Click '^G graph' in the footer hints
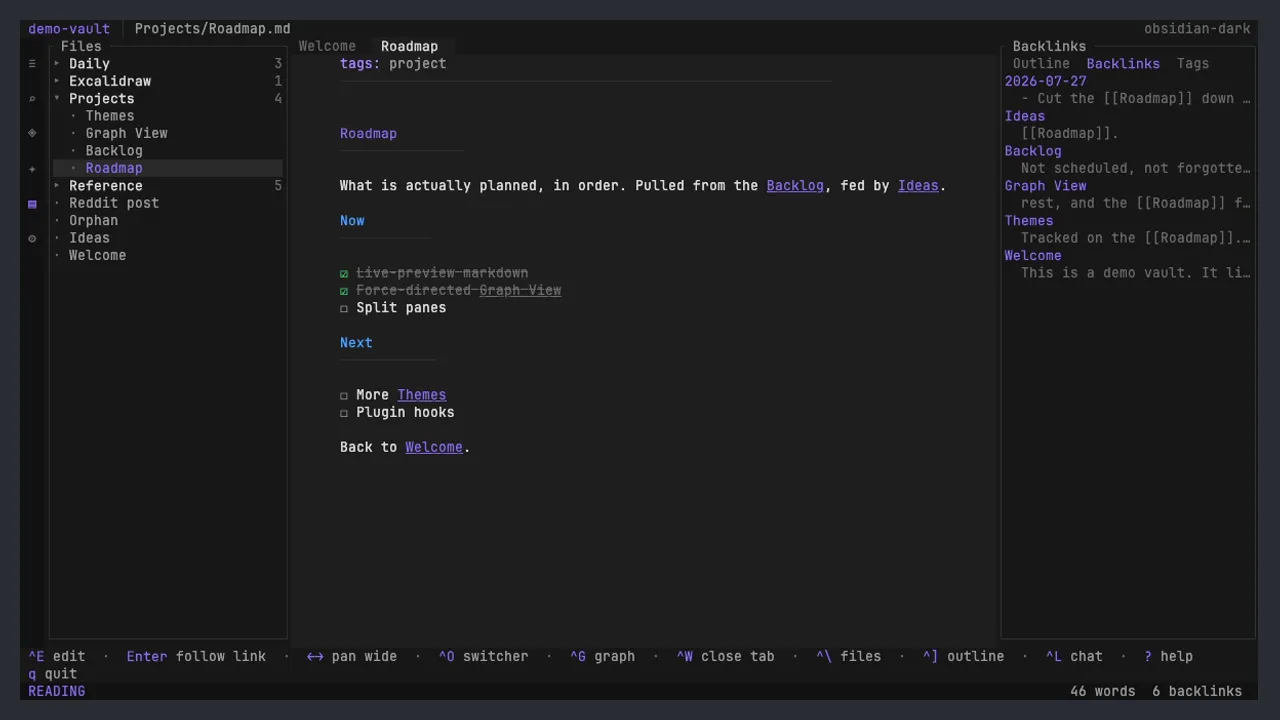Viewport: 1280px width, 720px height. pos(602,657)
